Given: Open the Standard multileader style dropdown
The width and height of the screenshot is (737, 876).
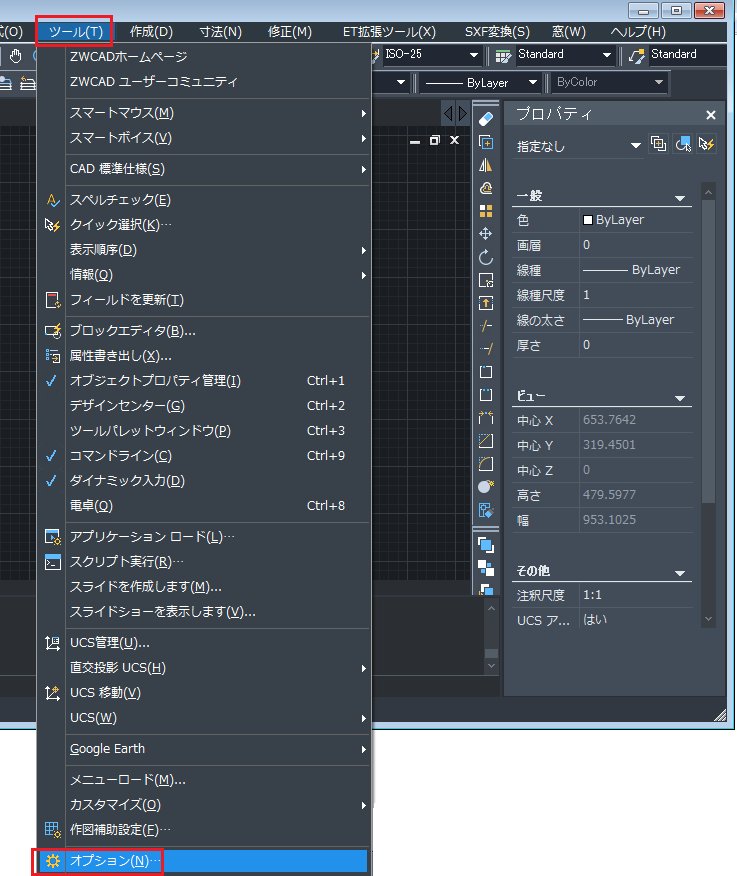Looking at the screenshot, I should point(688,55).
